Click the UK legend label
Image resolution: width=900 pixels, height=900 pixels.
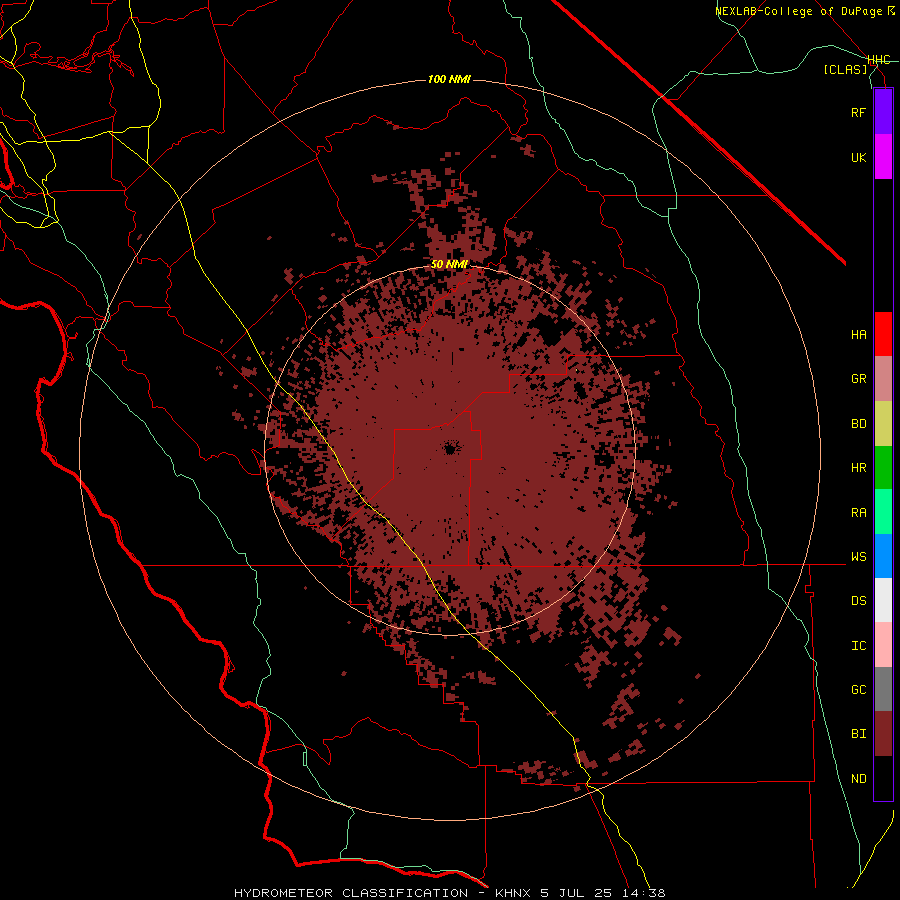(x=858, y=157)
